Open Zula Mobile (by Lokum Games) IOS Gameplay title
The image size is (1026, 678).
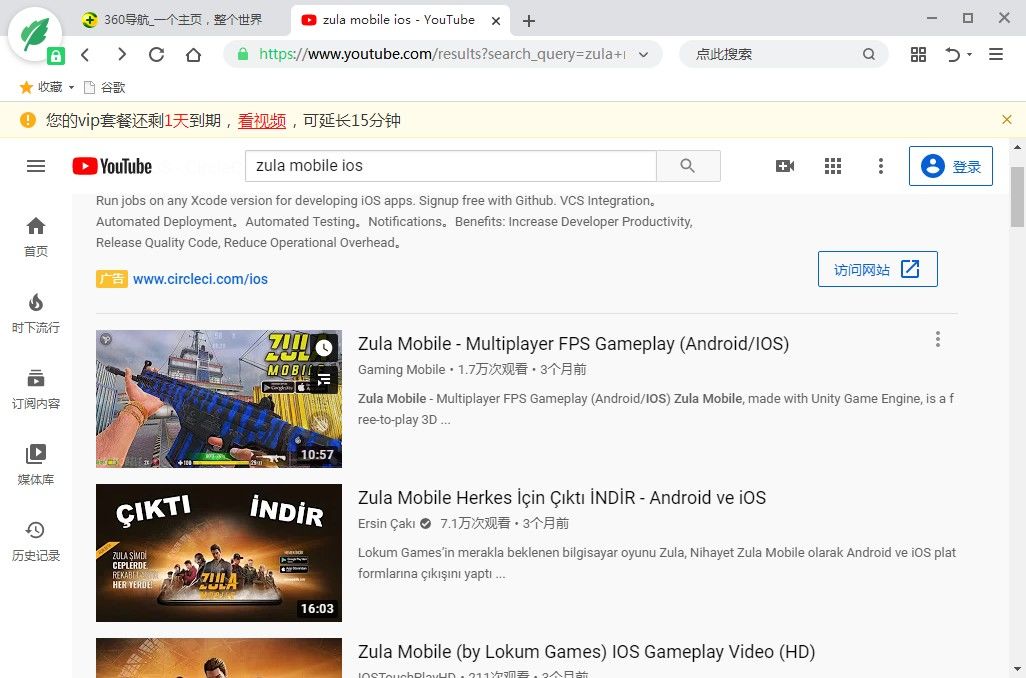[x=586, y=652]
